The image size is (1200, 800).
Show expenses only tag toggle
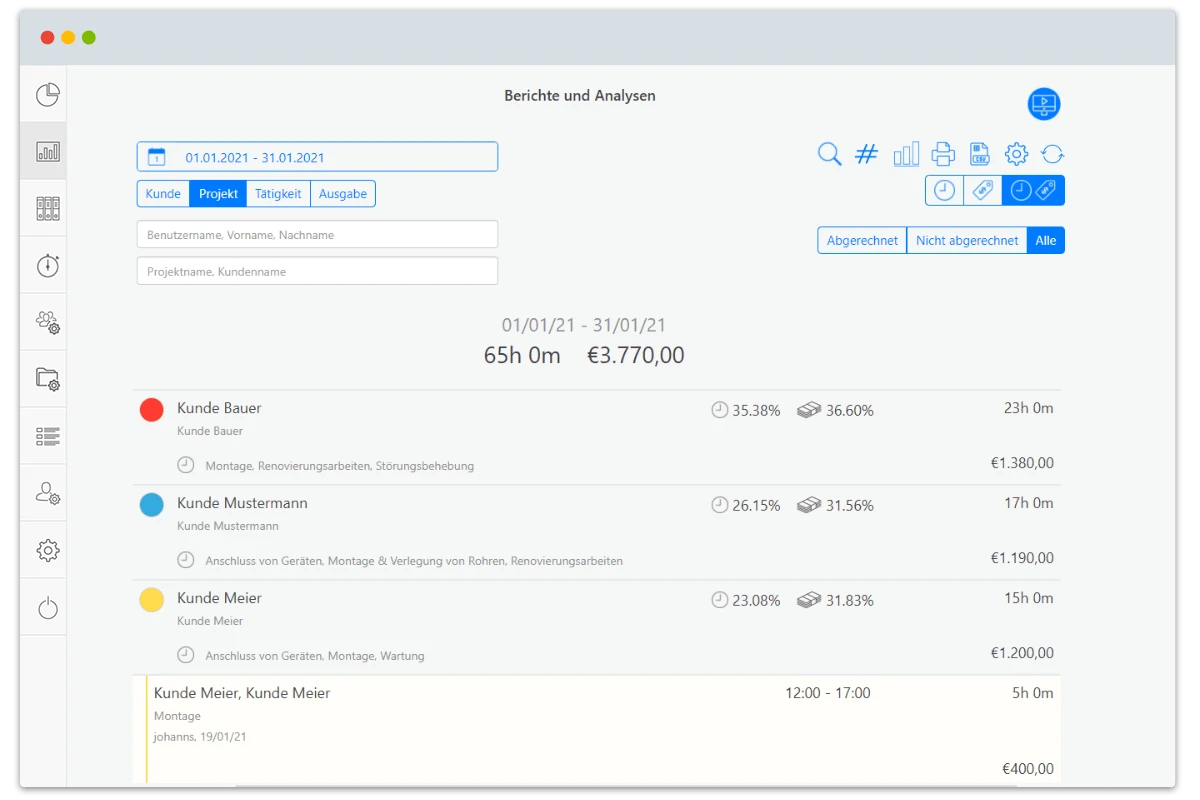point(983,190)
